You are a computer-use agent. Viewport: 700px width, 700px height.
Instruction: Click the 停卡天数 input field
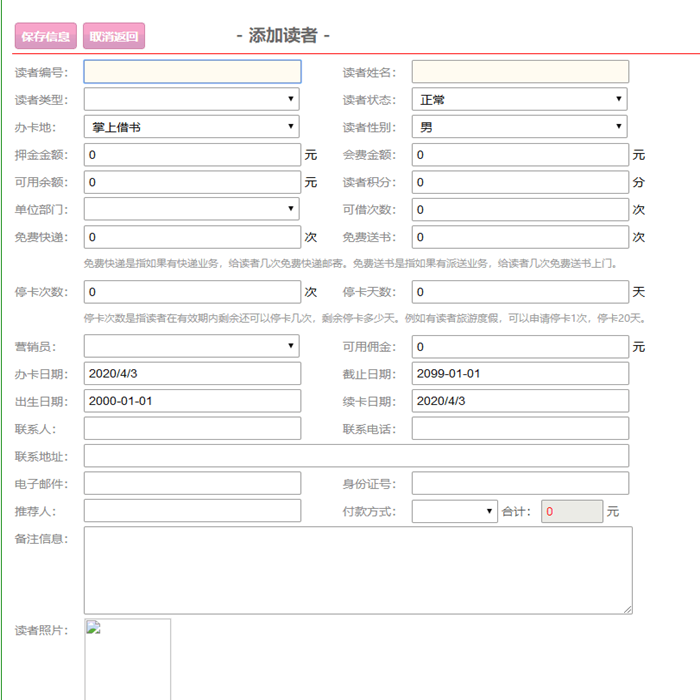pos(520,292)
